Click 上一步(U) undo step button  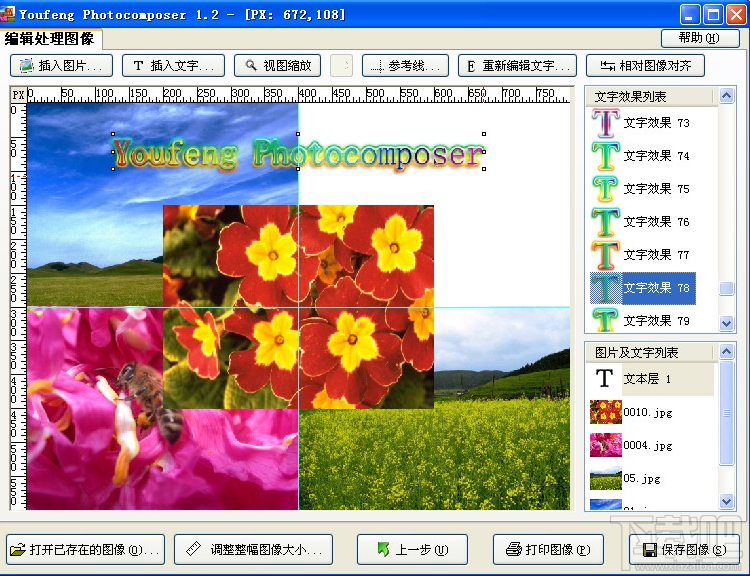click(412, 550)
